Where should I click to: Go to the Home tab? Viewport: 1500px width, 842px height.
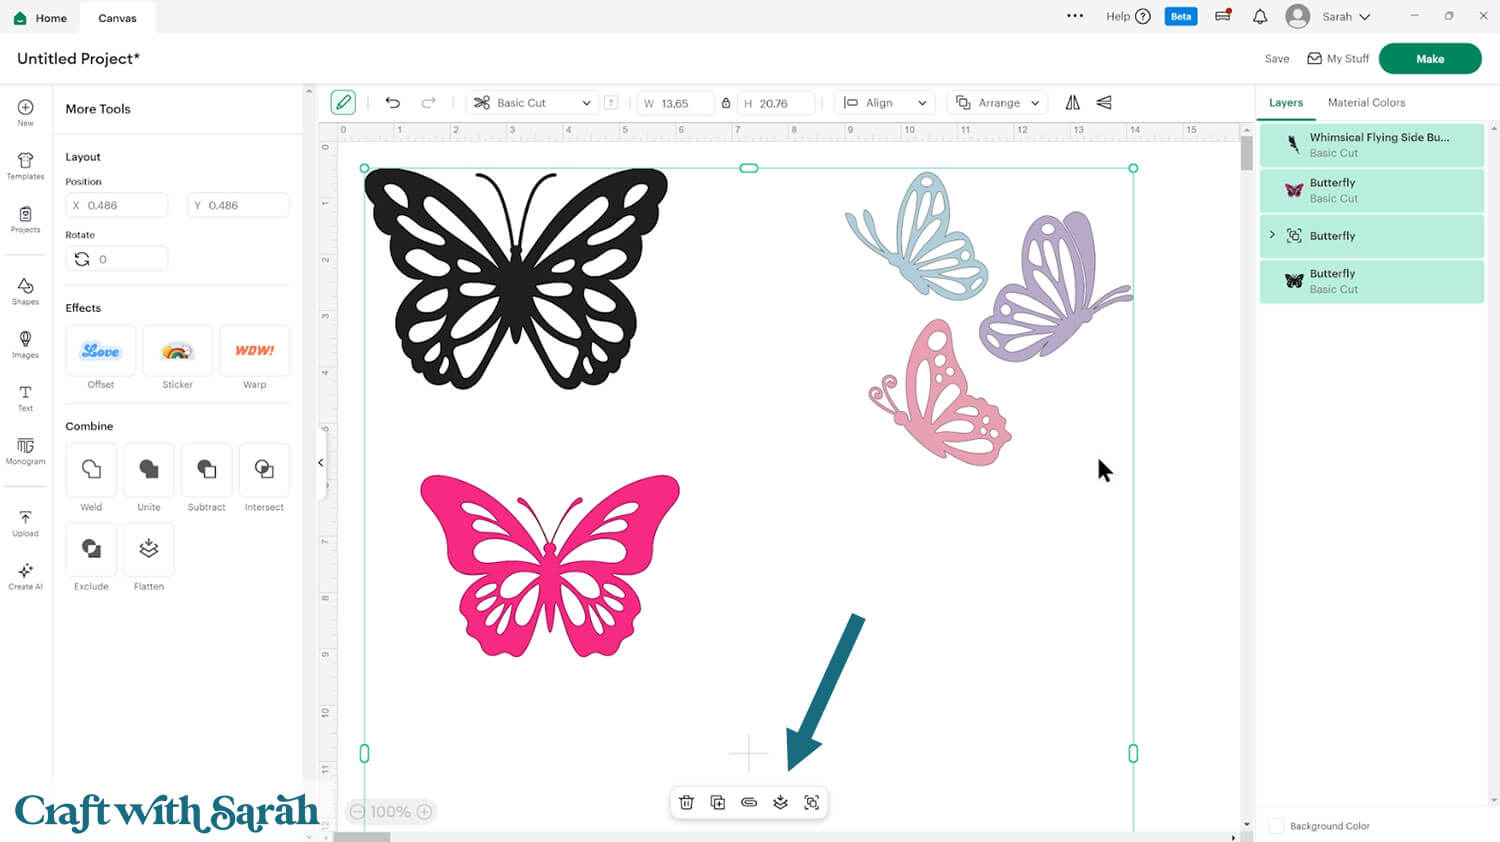click(x=41, y=18)
